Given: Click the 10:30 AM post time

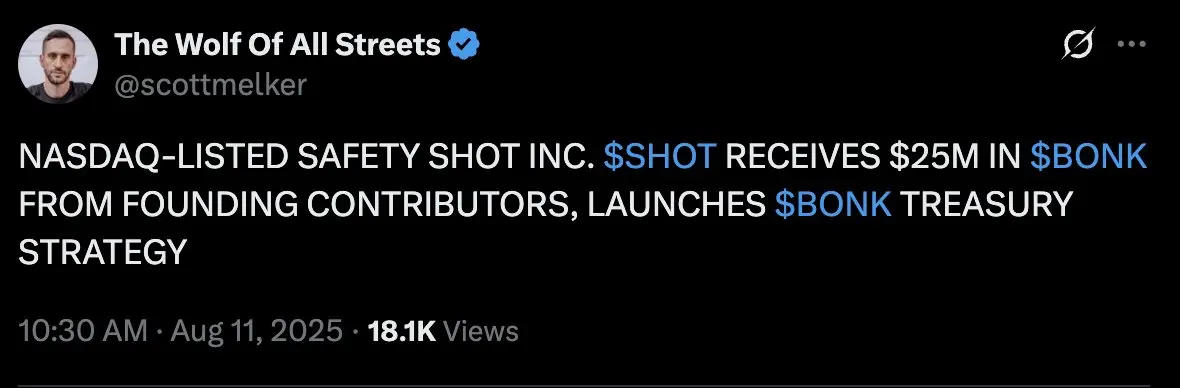Looking at the screenshot, I should point(83,331).
